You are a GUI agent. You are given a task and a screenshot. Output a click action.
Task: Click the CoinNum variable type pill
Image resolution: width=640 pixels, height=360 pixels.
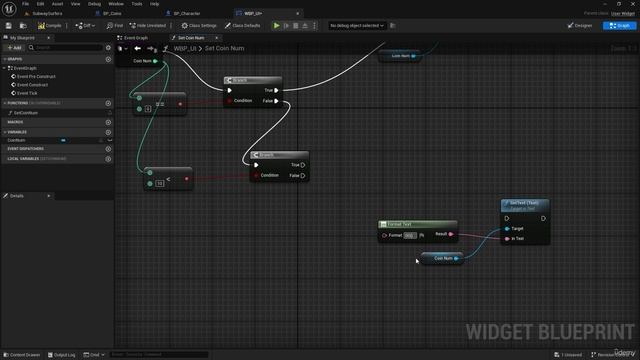coord(63,140)
